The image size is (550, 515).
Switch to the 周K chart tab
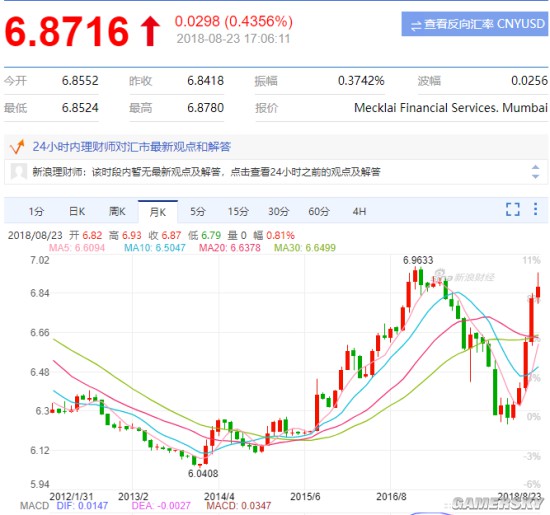(117, 212)
